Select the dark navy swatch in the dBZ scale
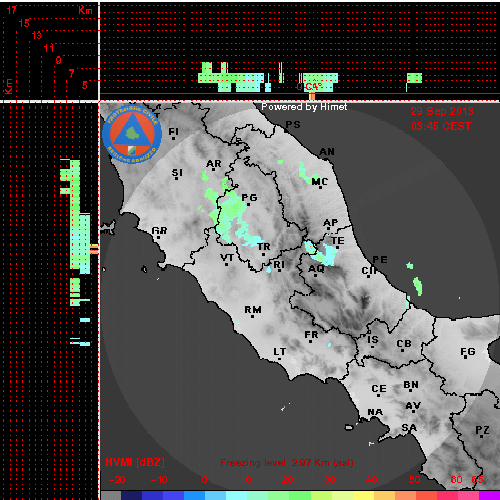 tap(131, 495)
